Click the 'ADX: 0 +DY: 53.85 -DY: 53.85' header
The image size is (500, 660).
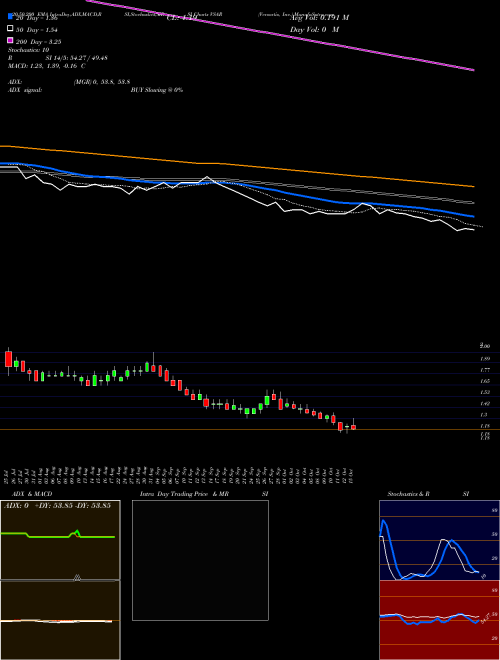(x=57, y=506)
